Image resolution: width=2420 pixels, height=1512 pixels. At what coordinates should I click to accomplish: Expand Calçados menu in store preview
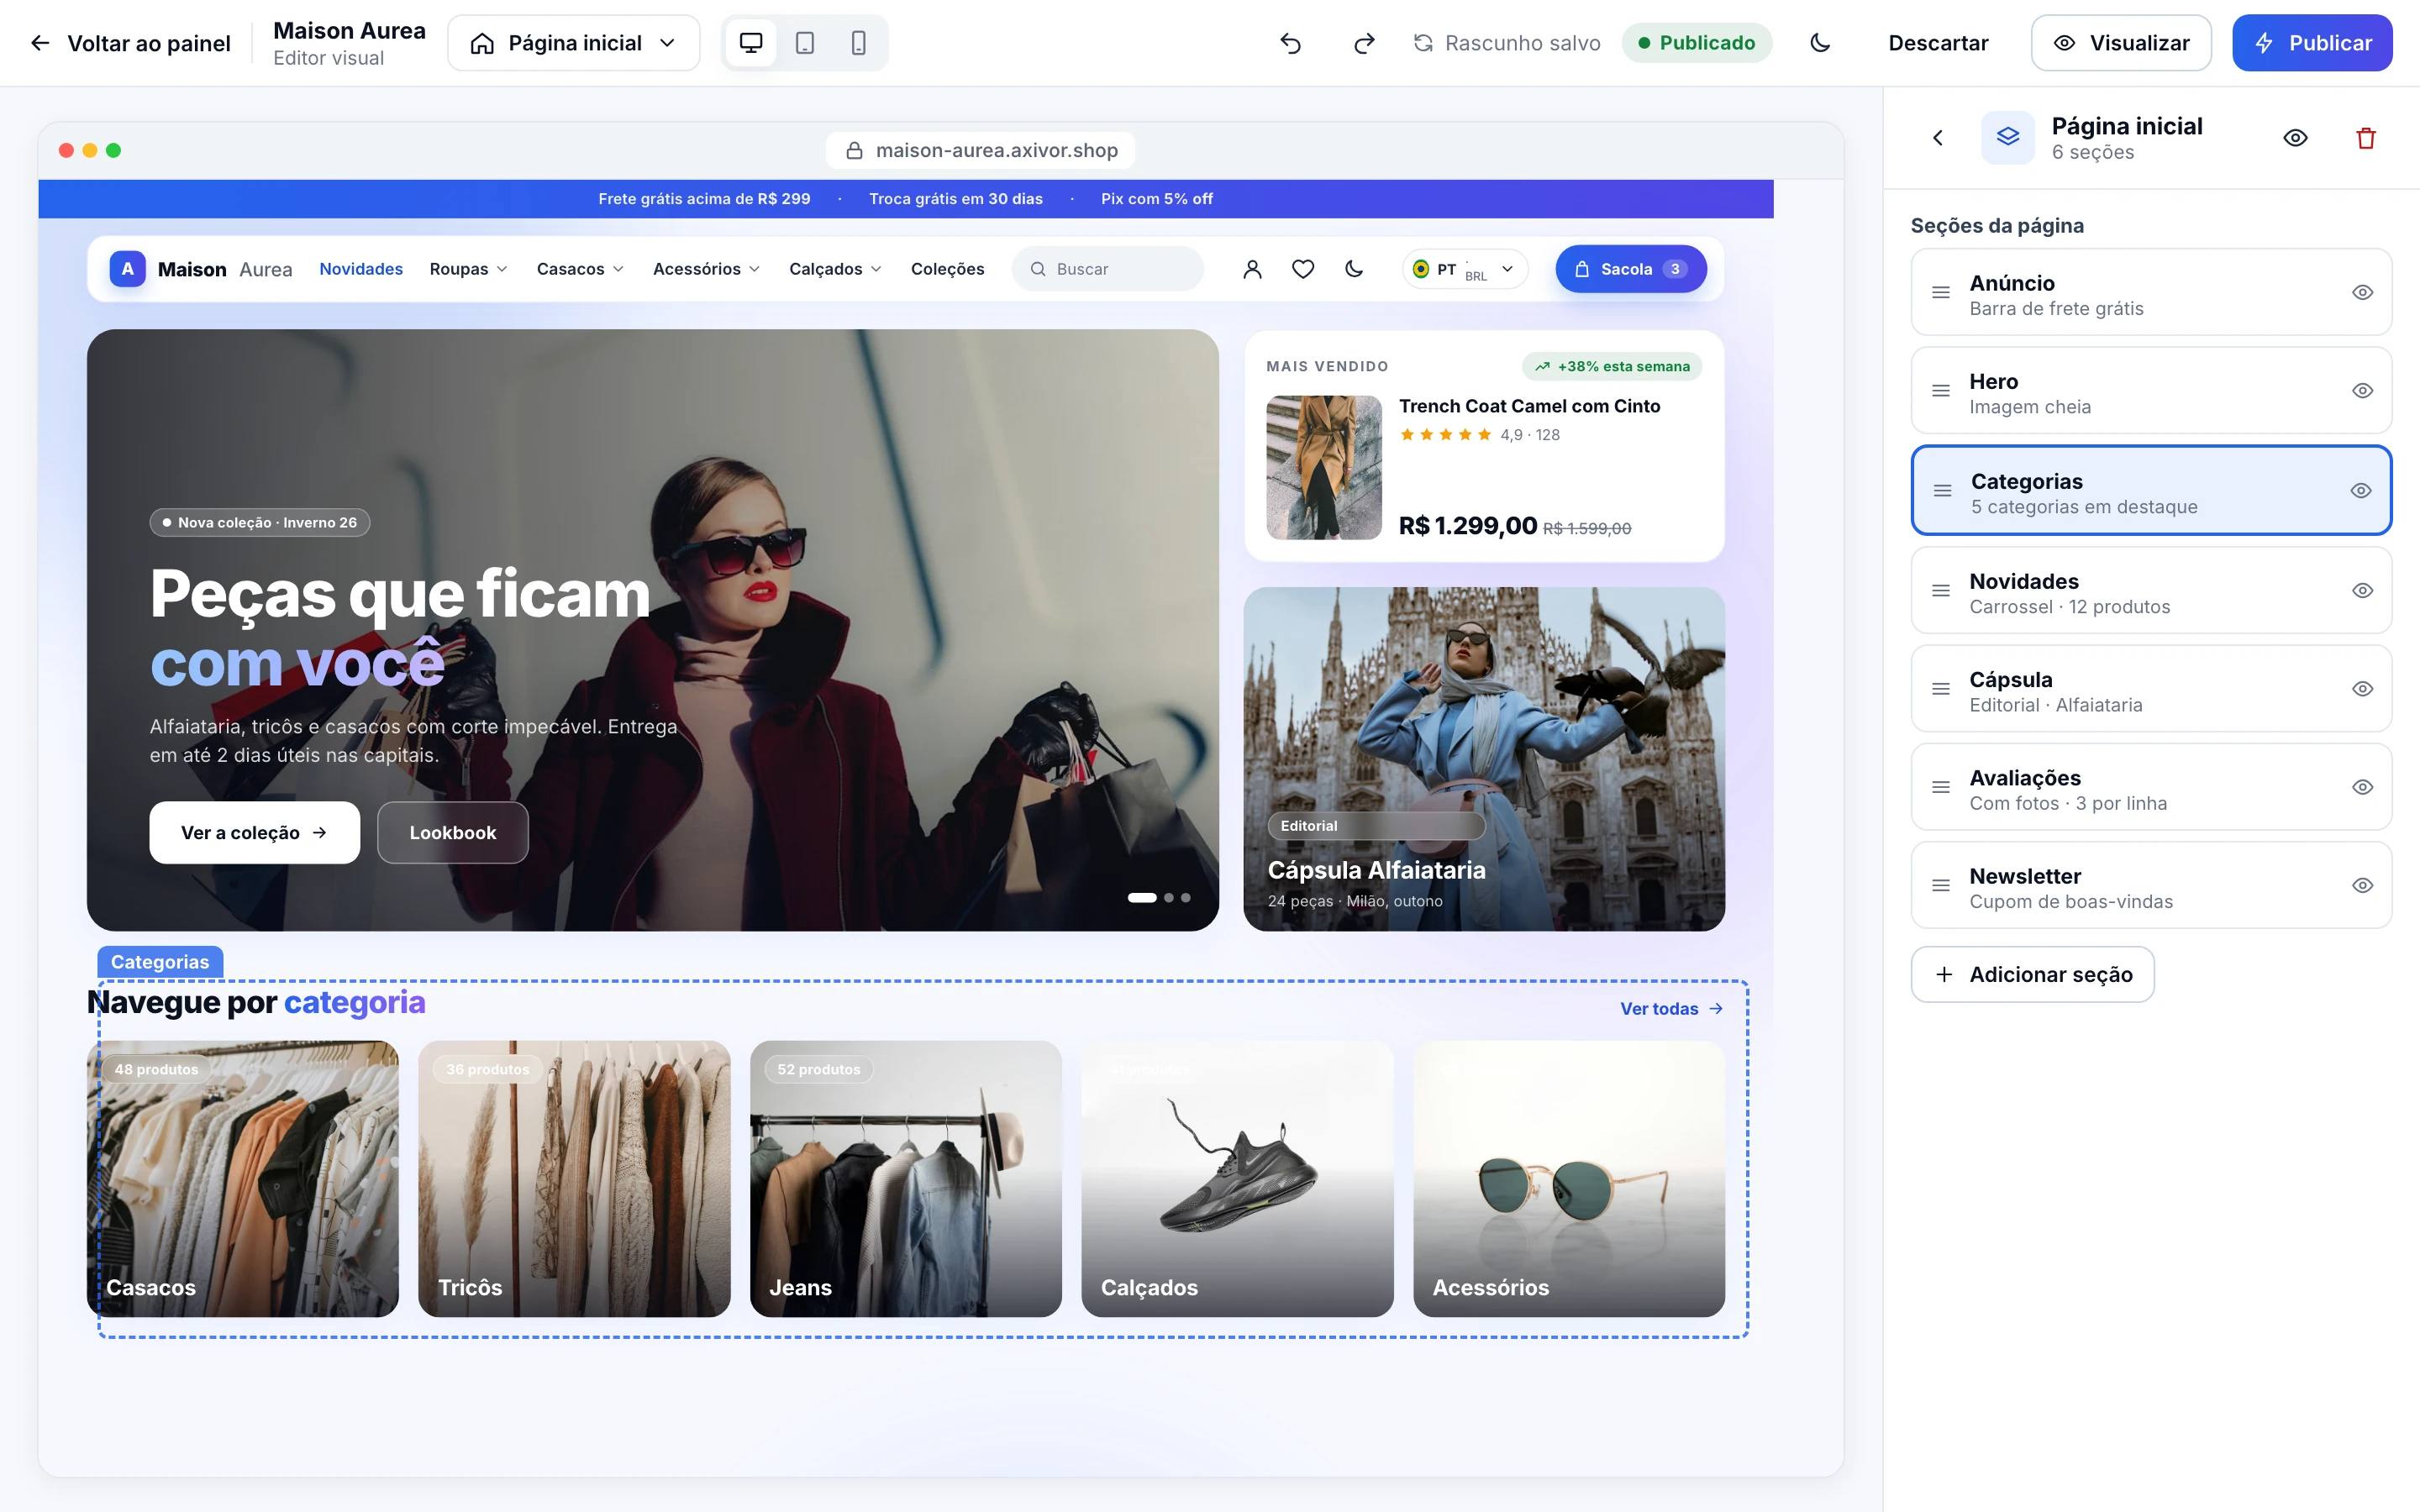coord(835,269)
